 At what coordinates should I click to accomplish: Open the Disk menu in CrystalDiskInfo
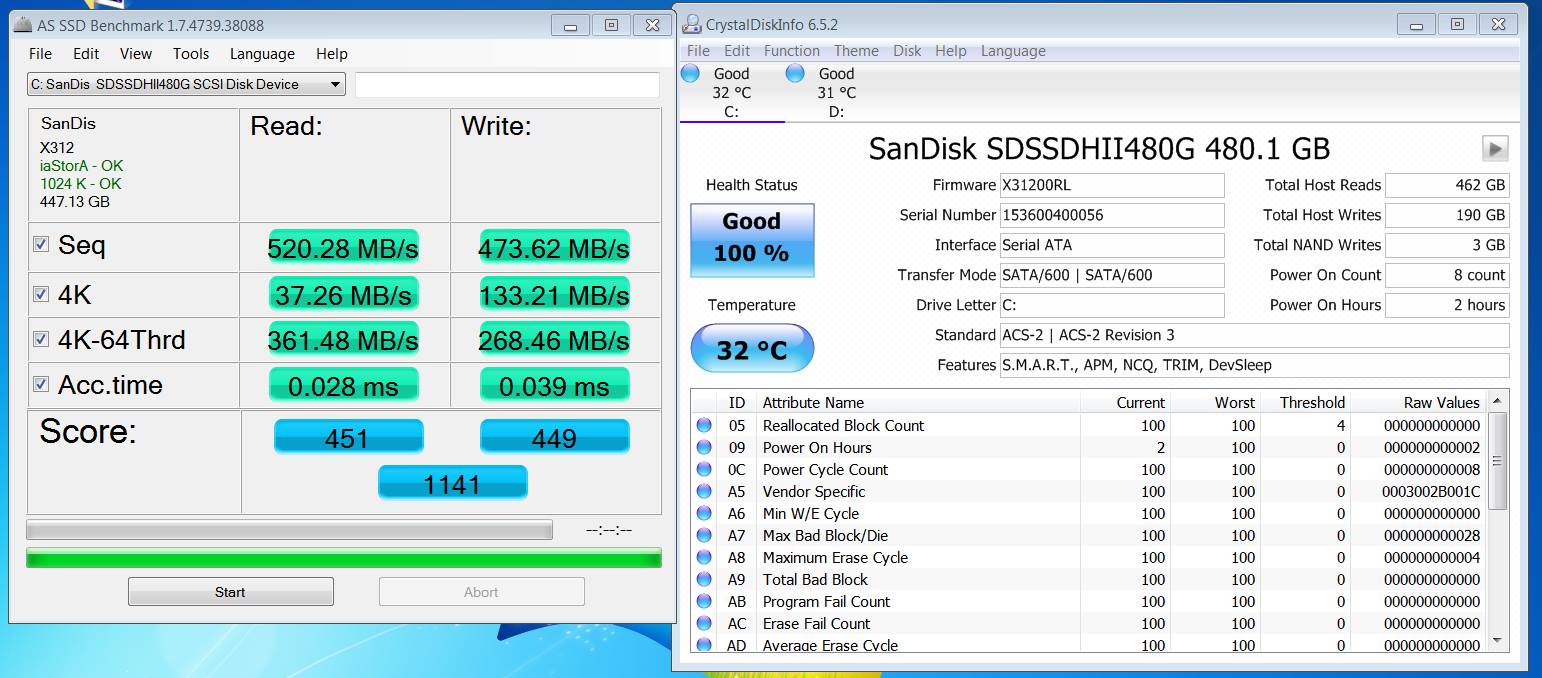[x=907, y=51]
